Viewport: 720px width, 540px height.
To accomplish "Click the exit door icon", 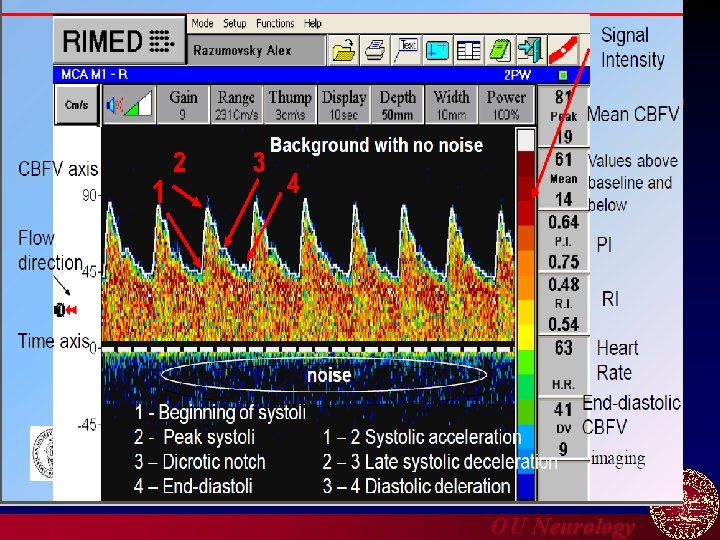I will coord(531,50).
